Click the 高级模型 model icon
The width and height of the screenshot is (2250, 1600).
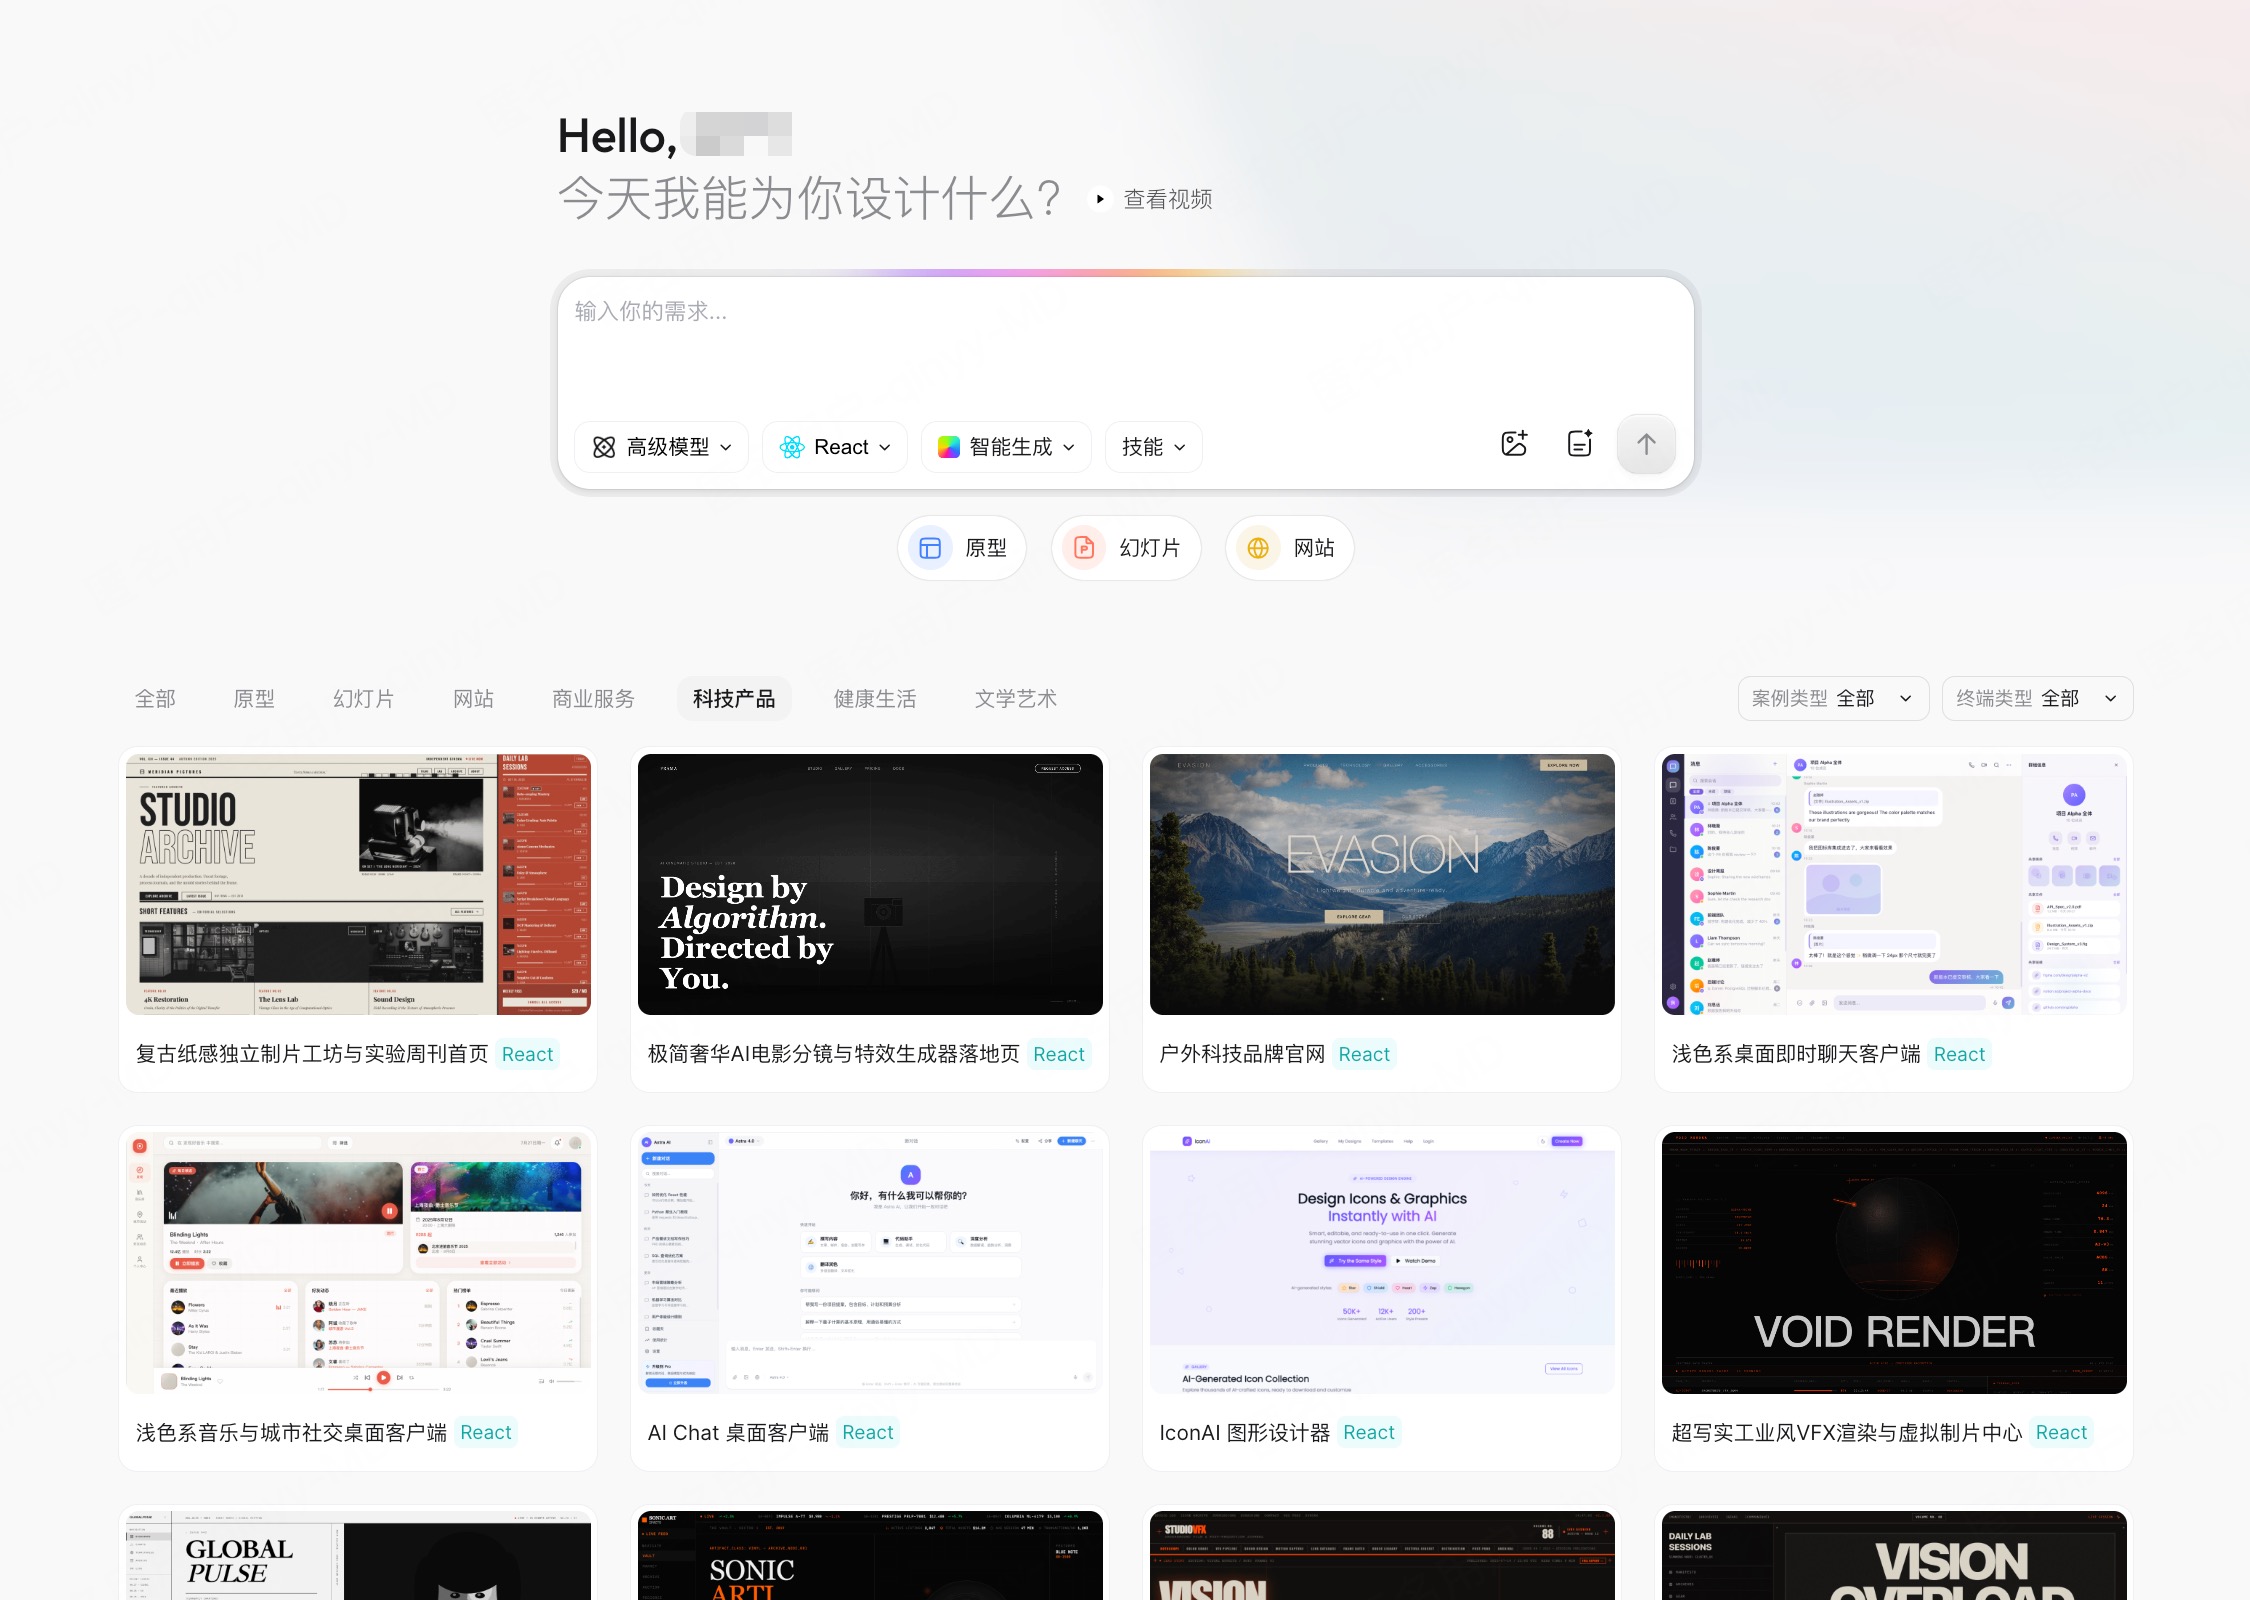(x=604, y=447)
